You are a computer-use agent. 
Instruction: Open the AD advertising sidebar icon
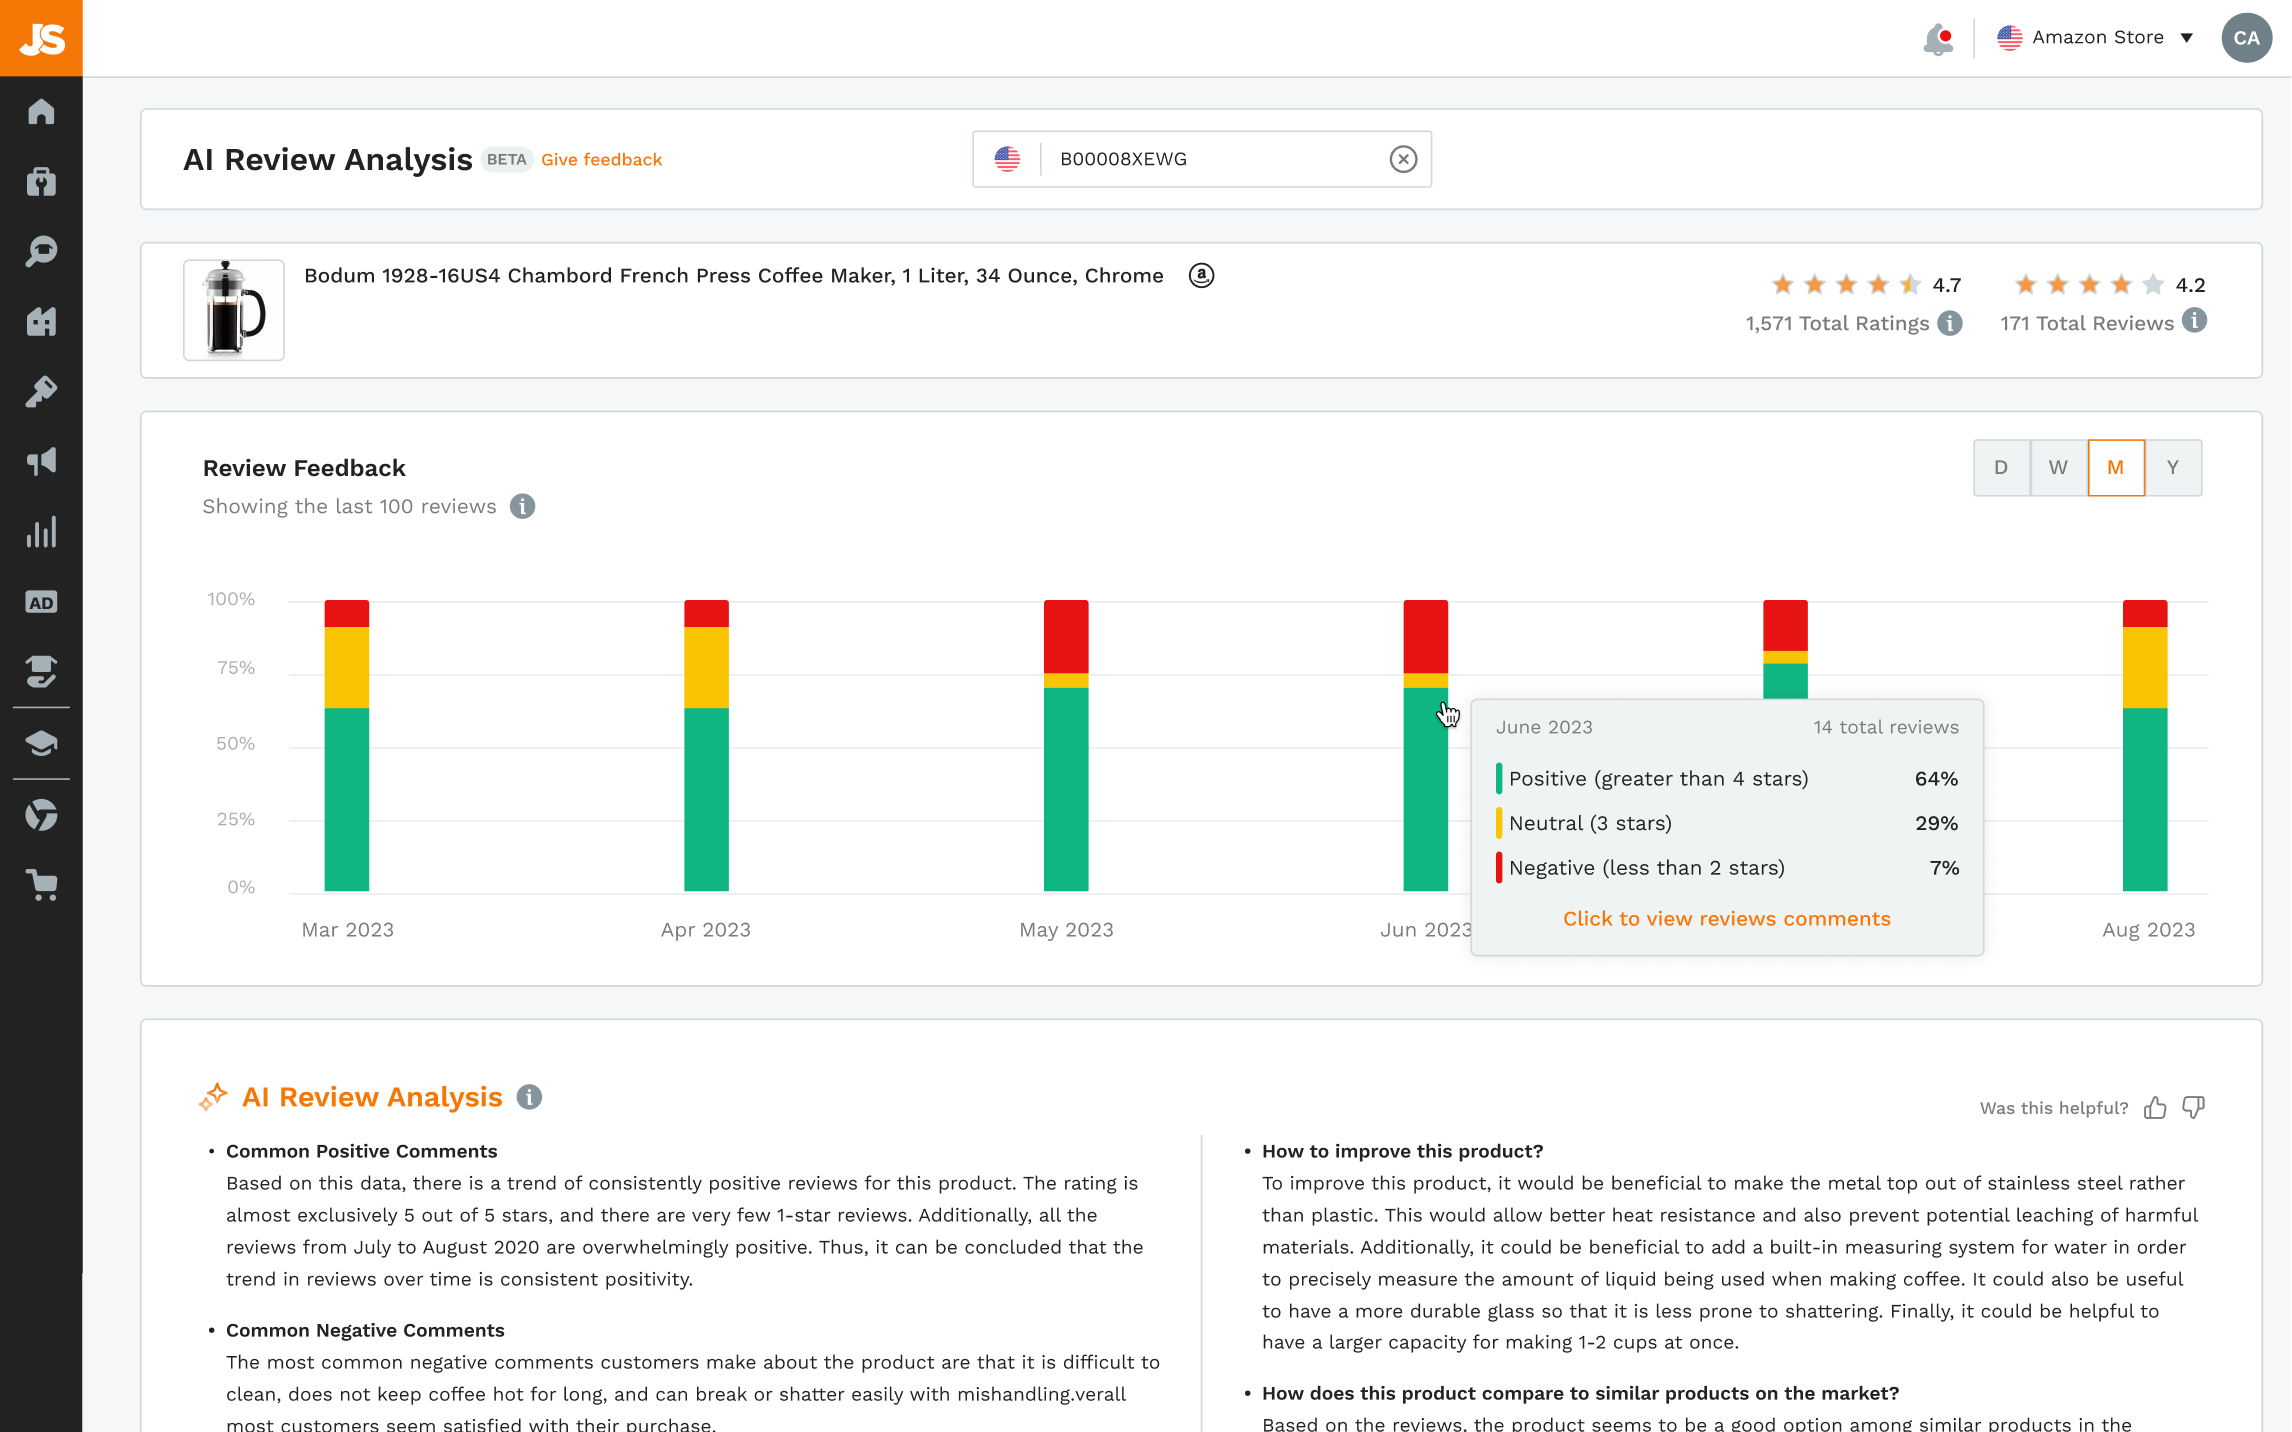tap(41, 602)
